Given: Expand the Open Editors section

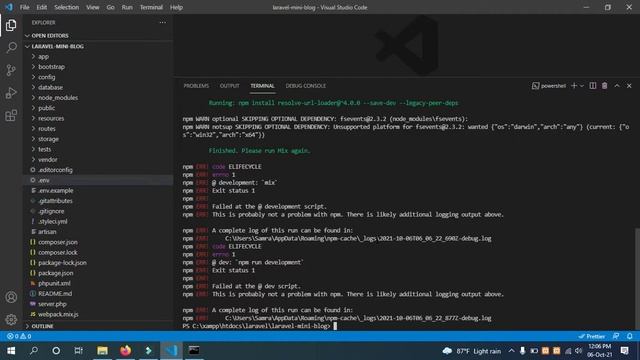Looking at the screenshot, I should (98, 36).
